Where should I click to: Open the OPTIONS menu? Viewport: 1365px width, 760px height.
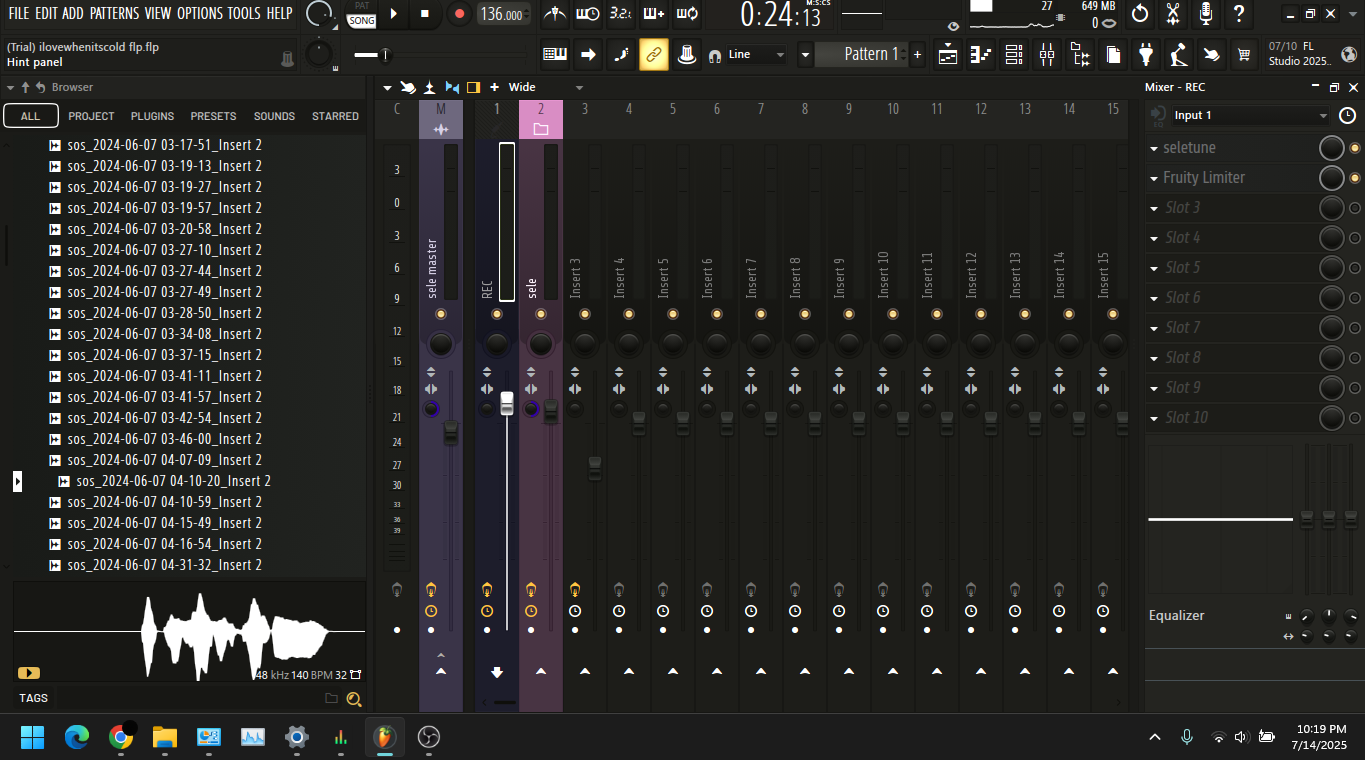pyautogui.click(x=200, y=13)
